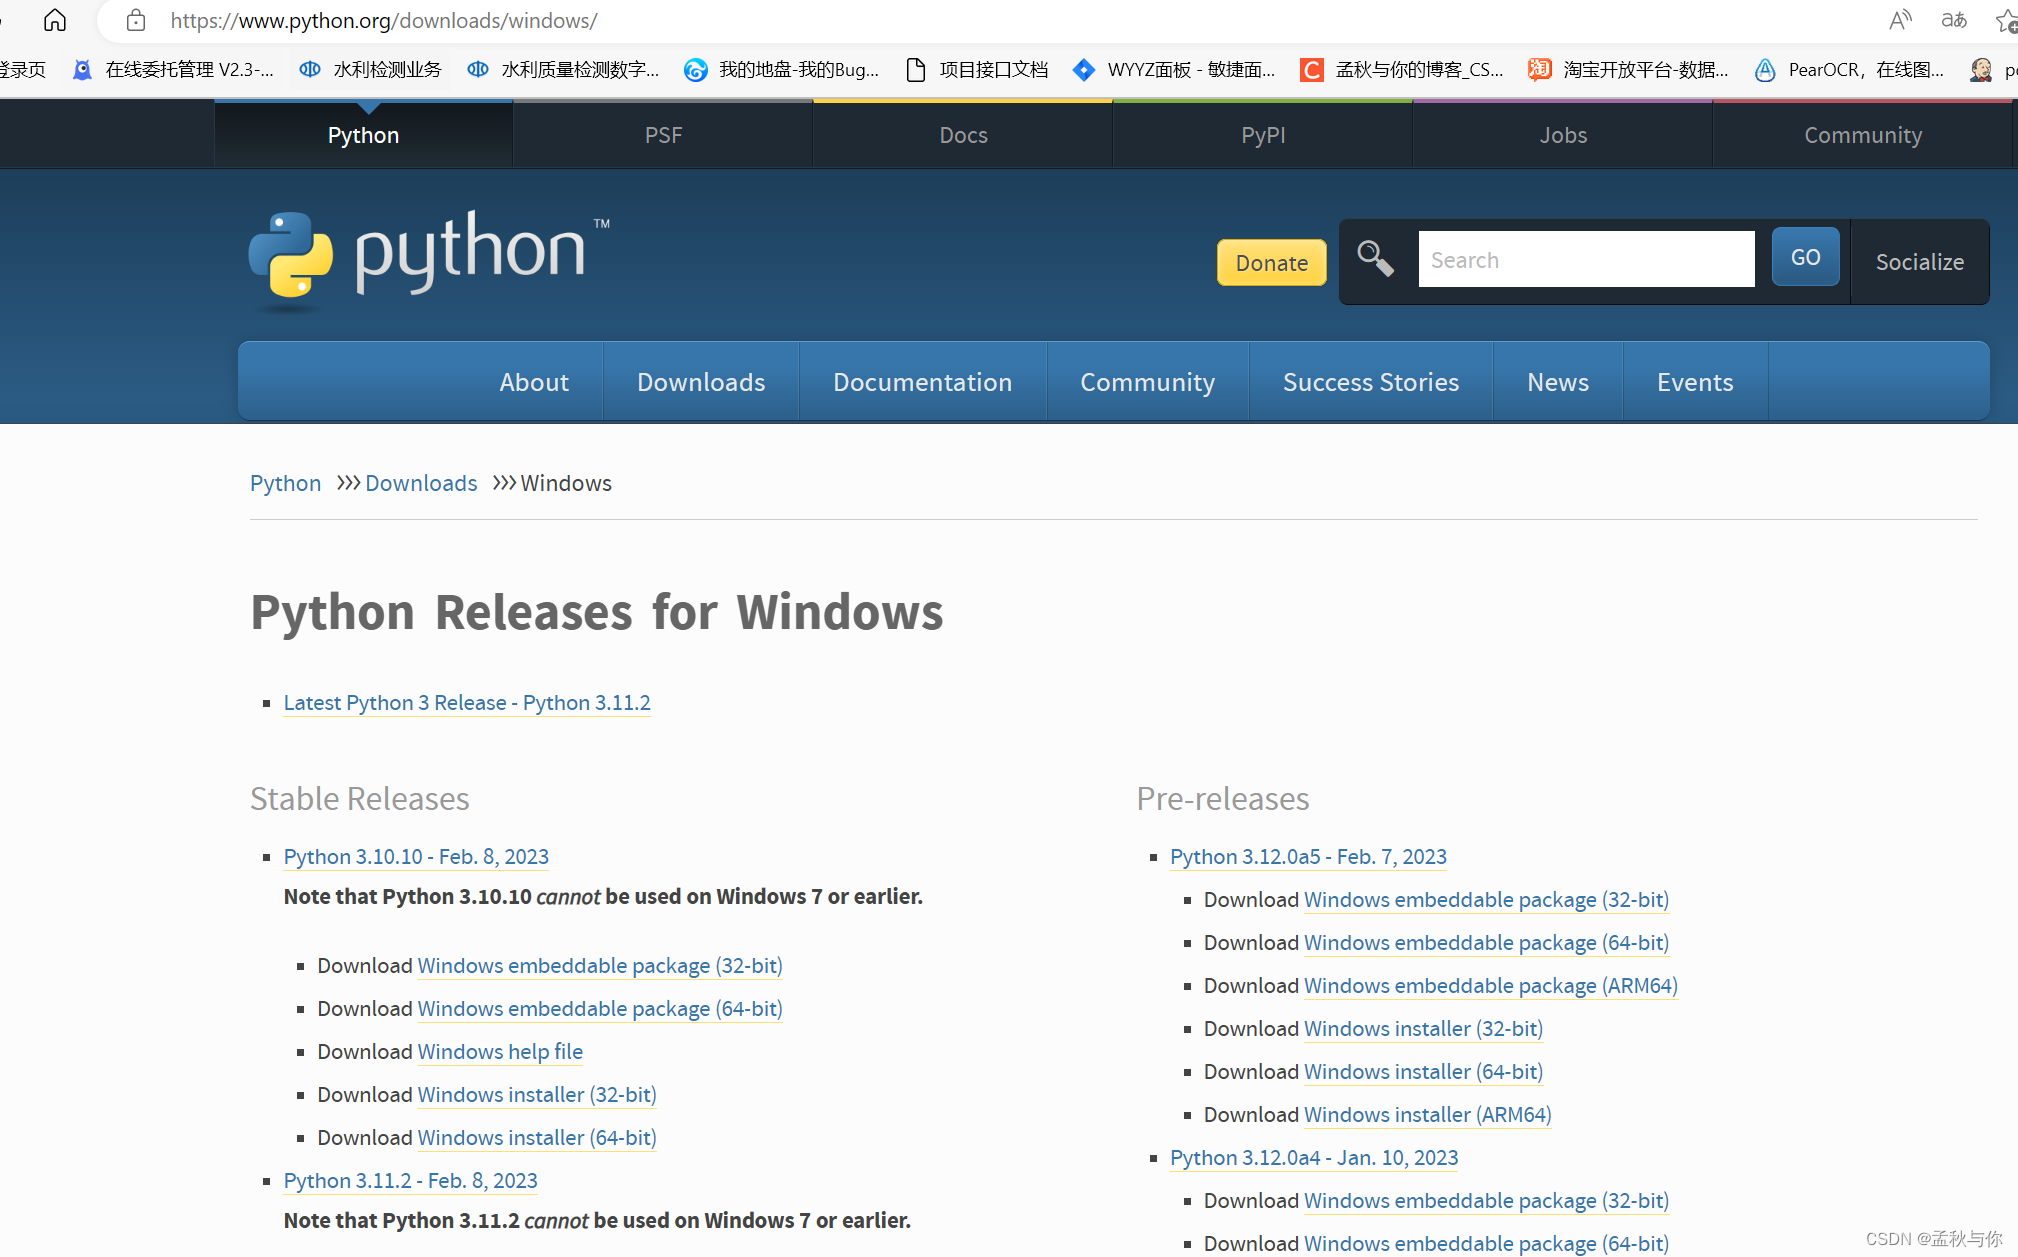
Task: Open the PearOCR bookmark
Action: [1851, 69]
